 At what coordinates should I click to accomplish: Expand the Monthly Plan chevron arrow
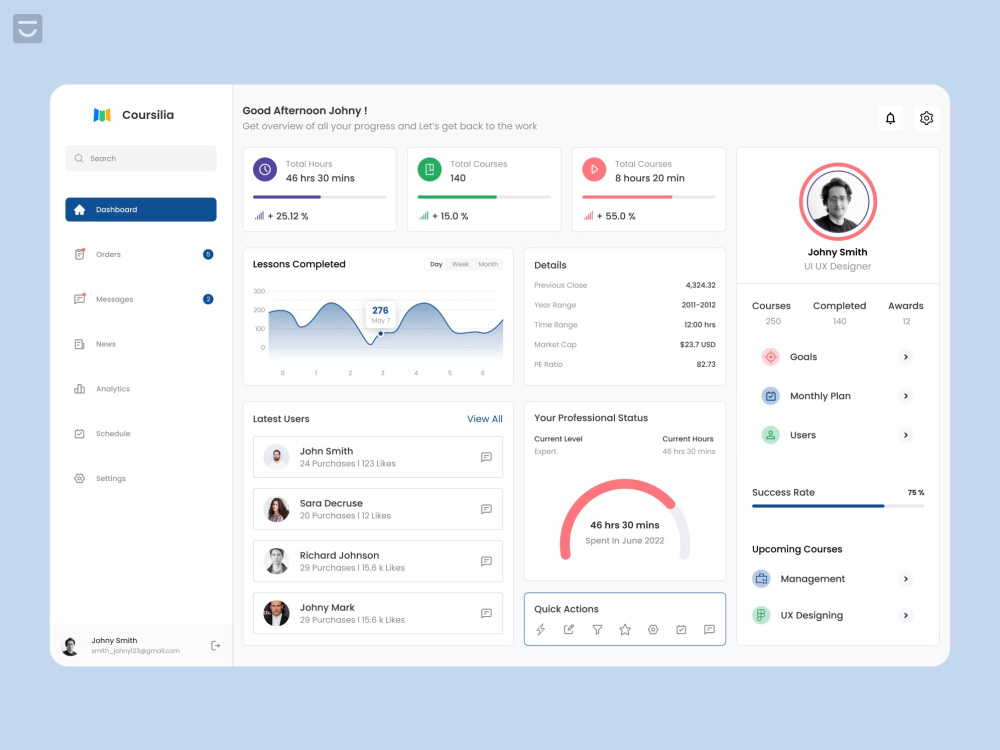[x=906, y=396]
